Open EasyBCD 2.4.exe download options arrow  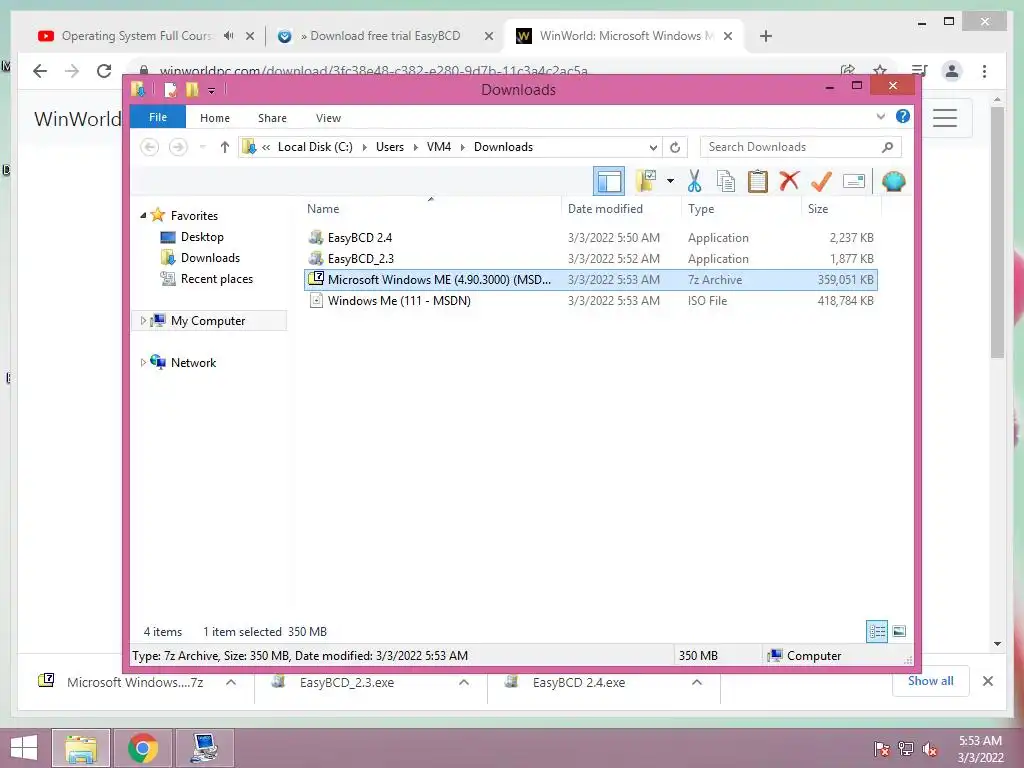(x=697, y=682)
